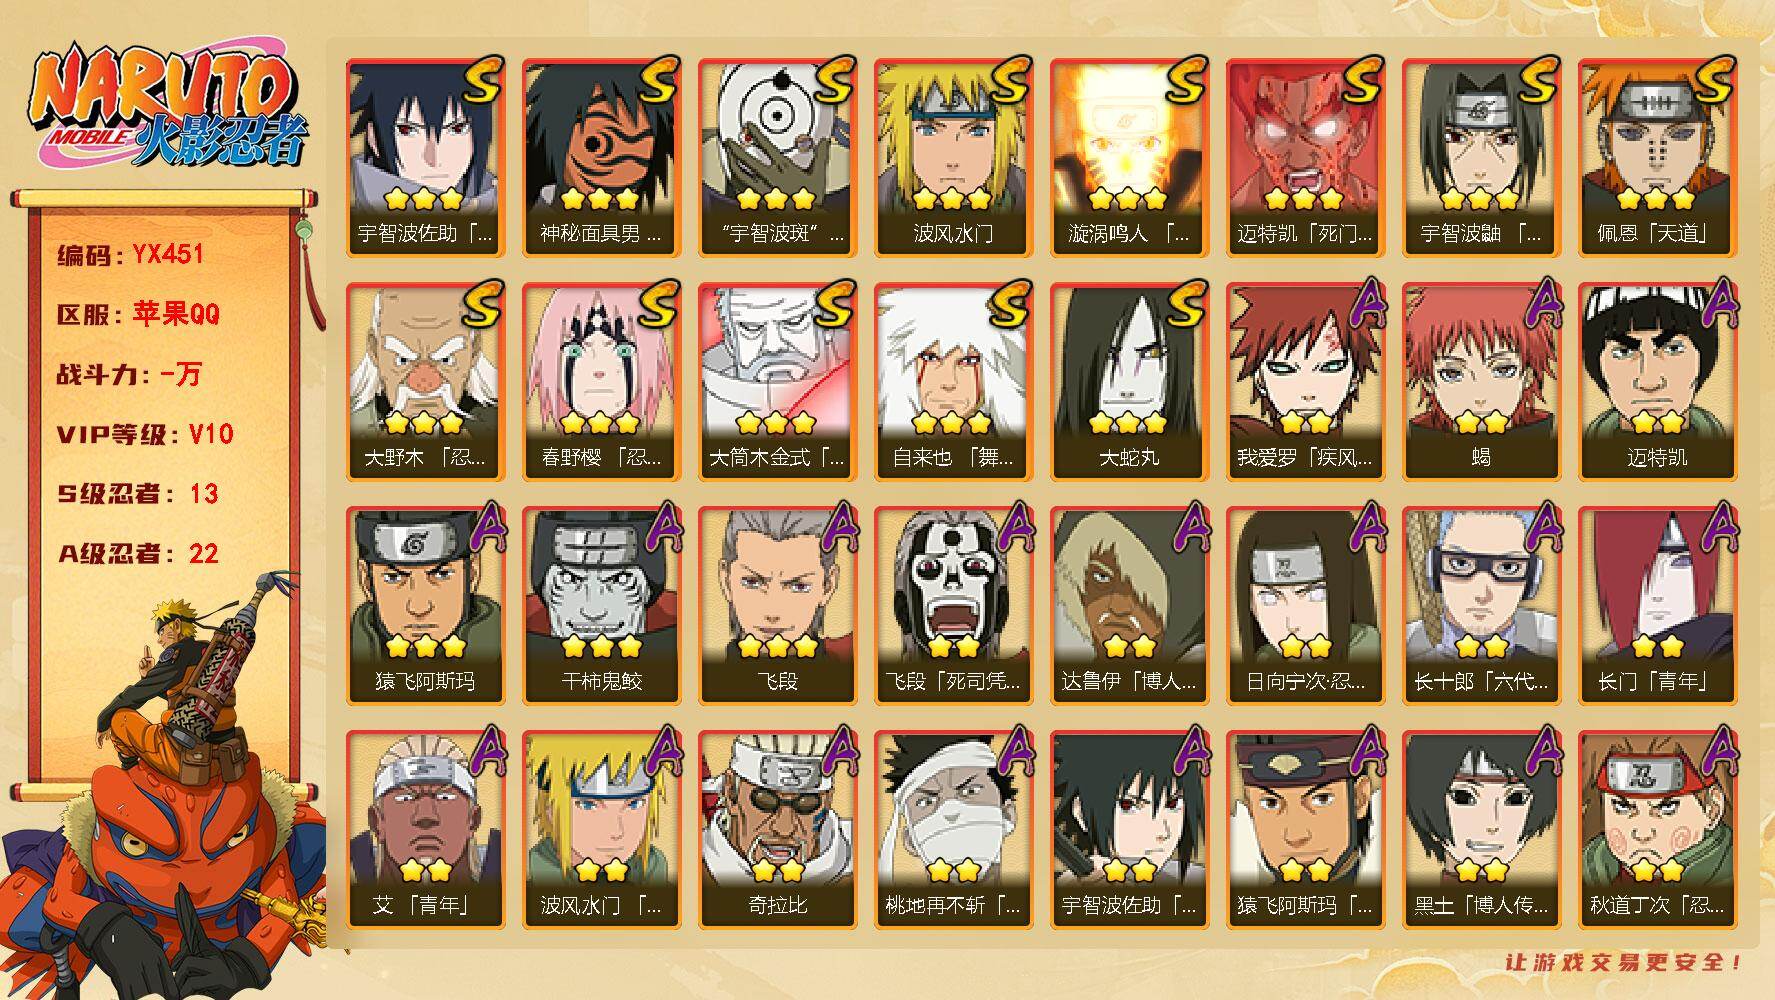The height and width of the screenshot is (1000, 1775).
Task: Click the 编码: YX451 account code text
Action: pyautogui.click(x=130, y=255)
